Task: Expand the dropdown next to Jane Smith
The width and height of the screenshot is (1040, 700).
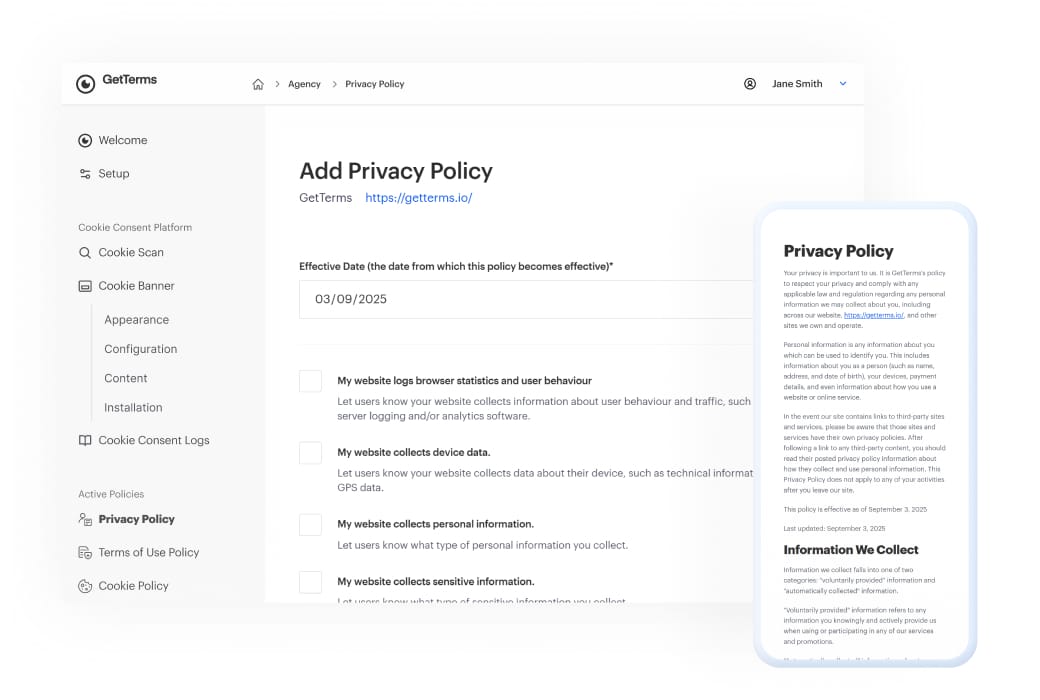Action: [843, 84]
